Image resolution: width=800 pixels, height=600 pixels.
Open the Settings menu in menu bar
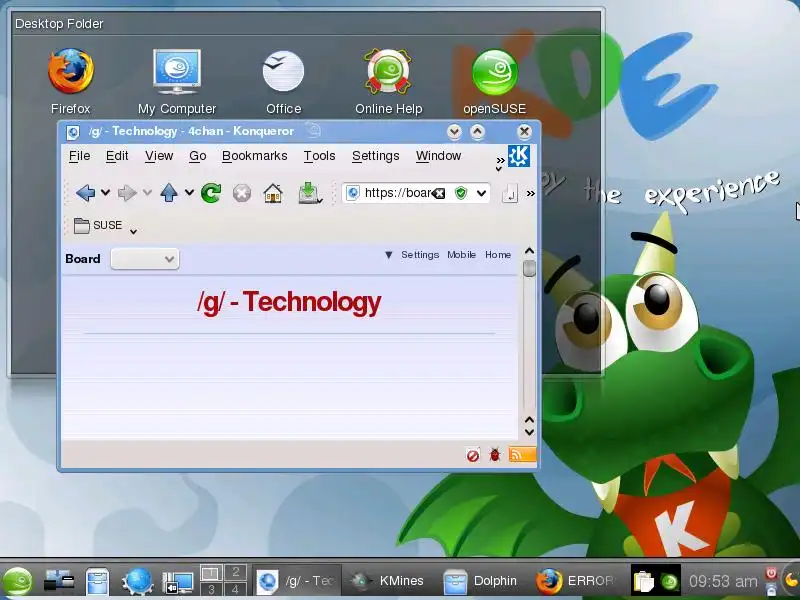point(376,156)
